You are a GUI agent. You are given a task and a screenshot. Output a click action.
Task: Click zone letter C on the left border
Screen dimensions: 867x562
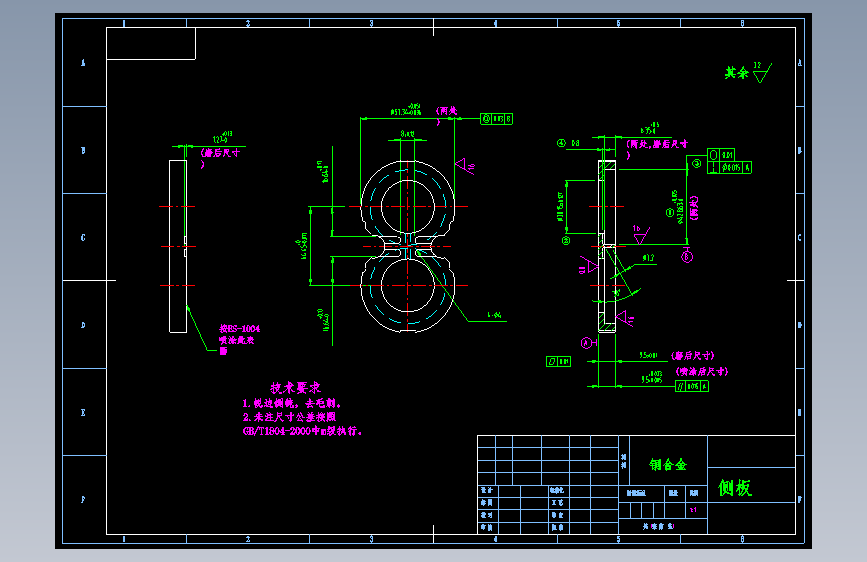click(x=83, y=237)
